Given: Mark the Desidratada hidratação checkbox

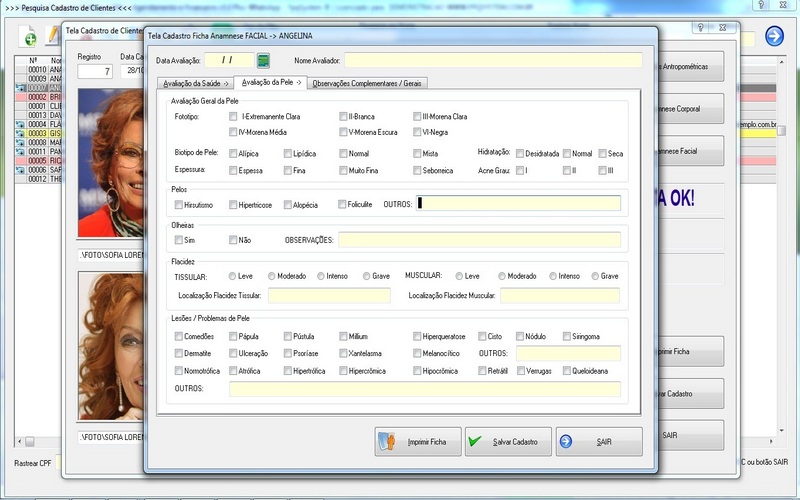Looking at the screenshot, I should click(x=520, y=154).
